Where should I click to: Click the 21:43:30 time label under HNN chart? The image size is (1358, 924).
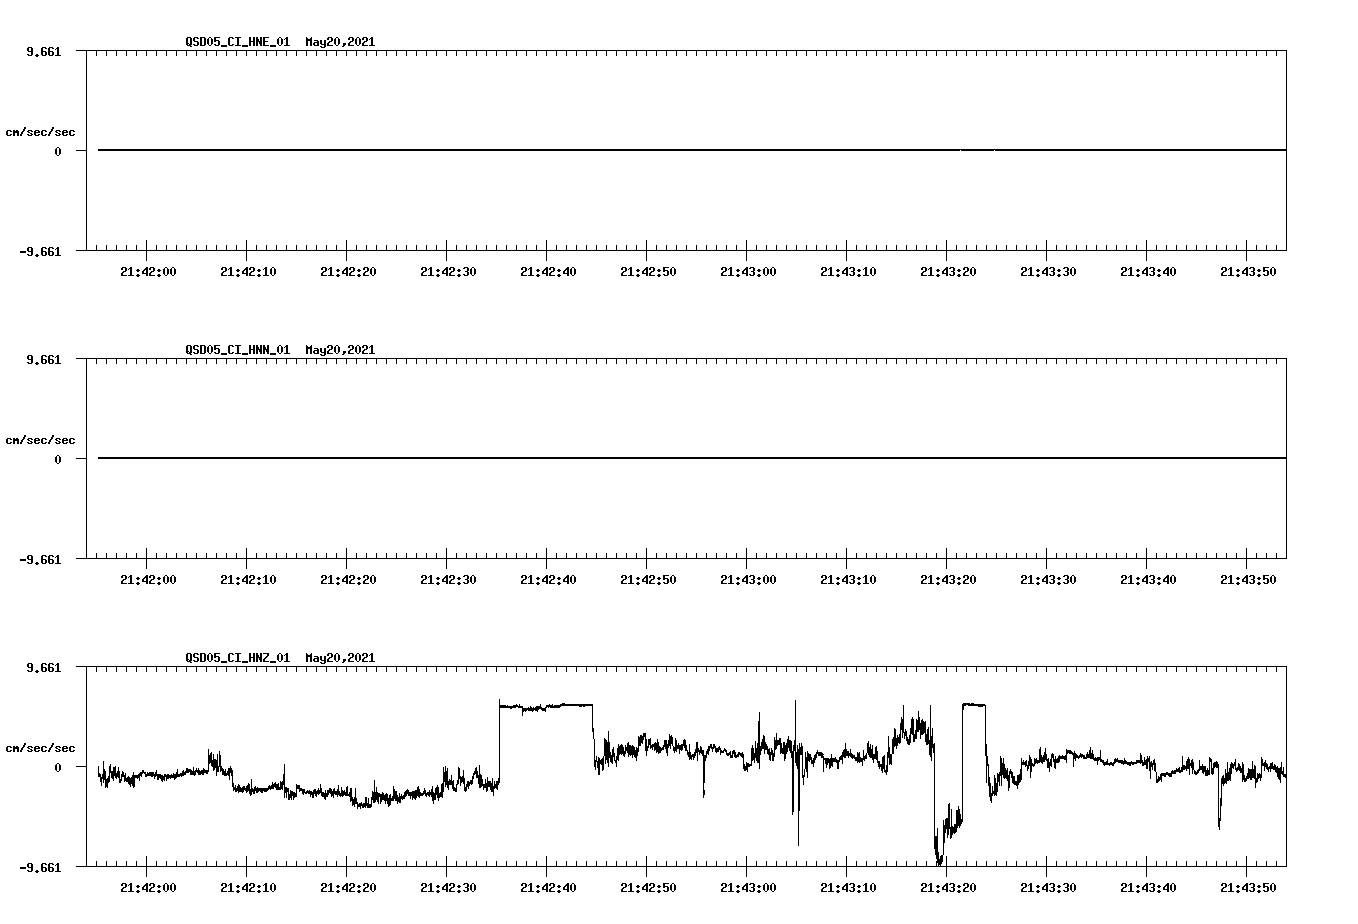point(1048,579)
